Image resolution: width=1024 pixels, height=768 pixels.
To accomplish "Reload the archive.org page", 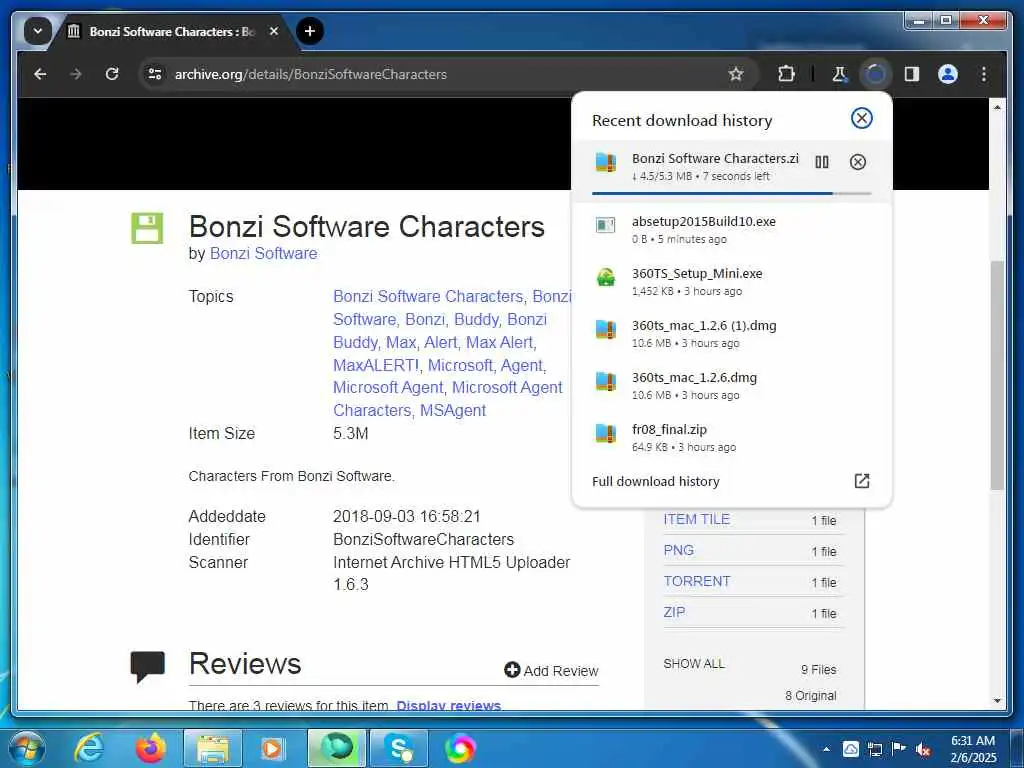I will point(112,74).
